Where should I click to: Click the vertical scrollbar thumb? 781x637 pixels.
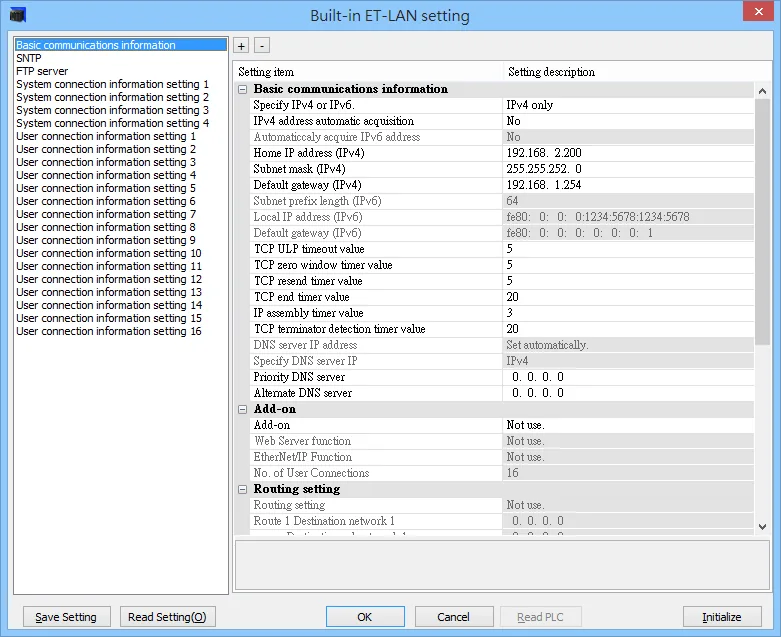(x=762, y=222)
